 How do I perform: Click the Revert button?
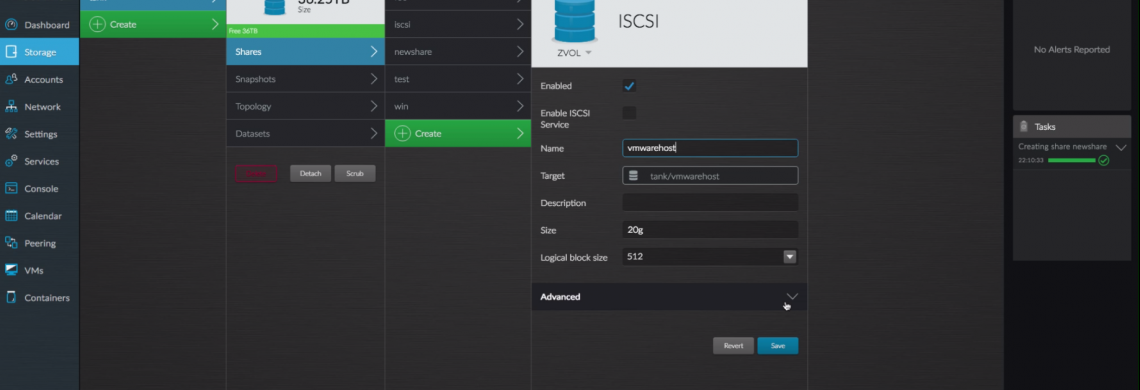tap(734, 346)
